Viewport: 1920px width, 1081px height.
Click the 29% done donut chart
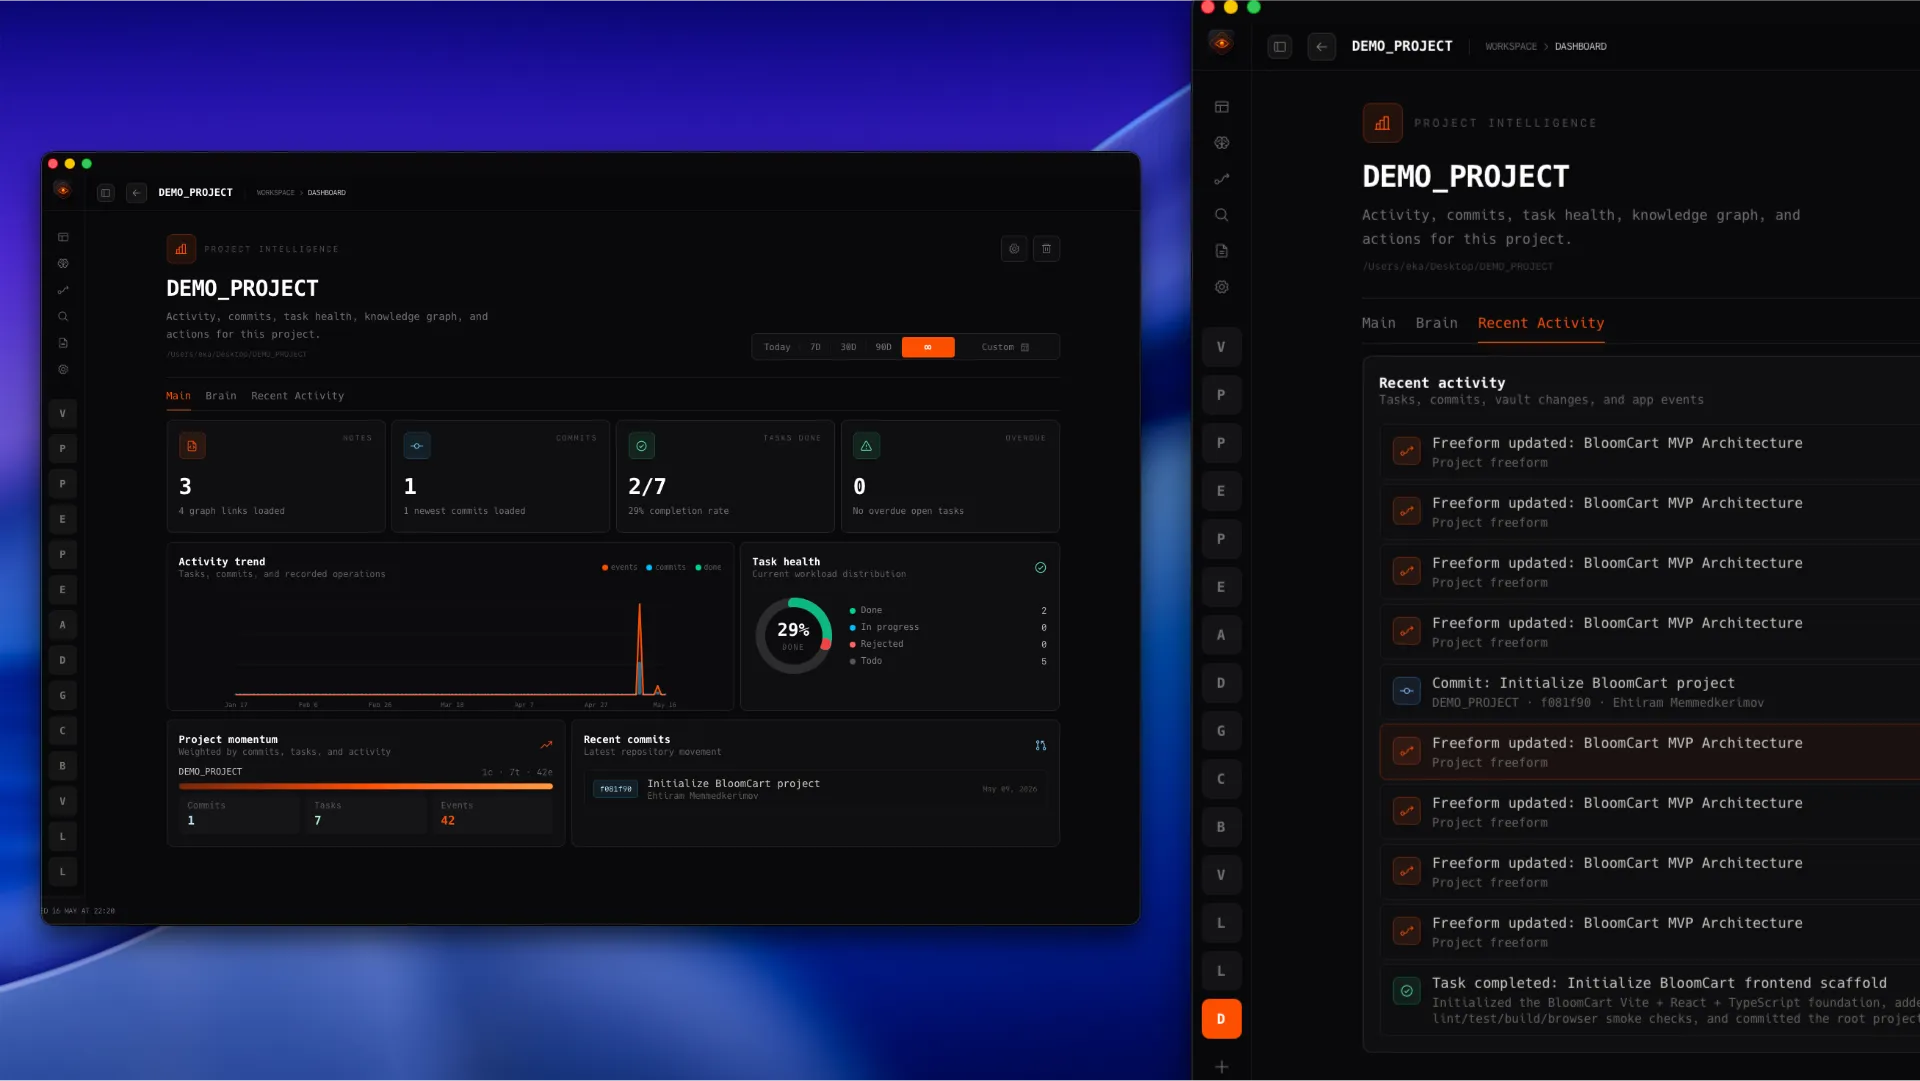793,636
